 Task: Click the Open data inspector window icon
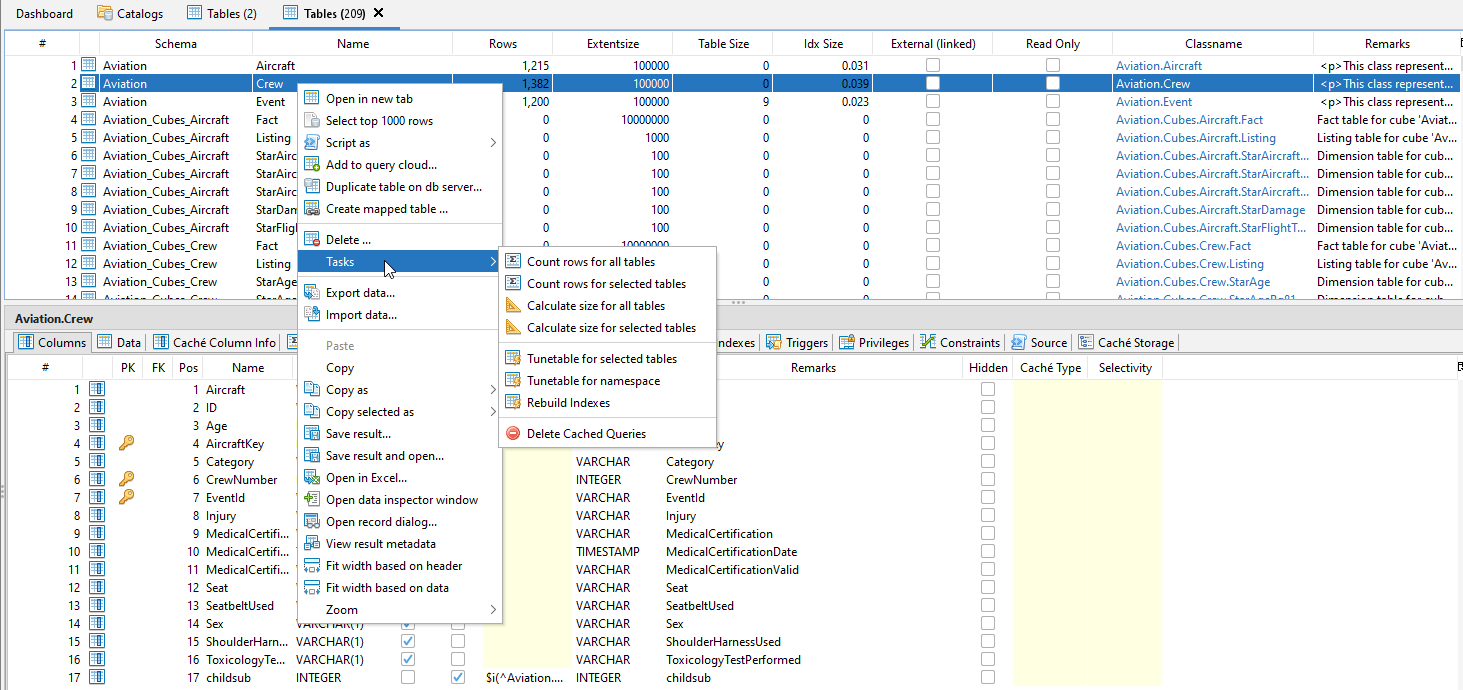(x=311, y=499)
